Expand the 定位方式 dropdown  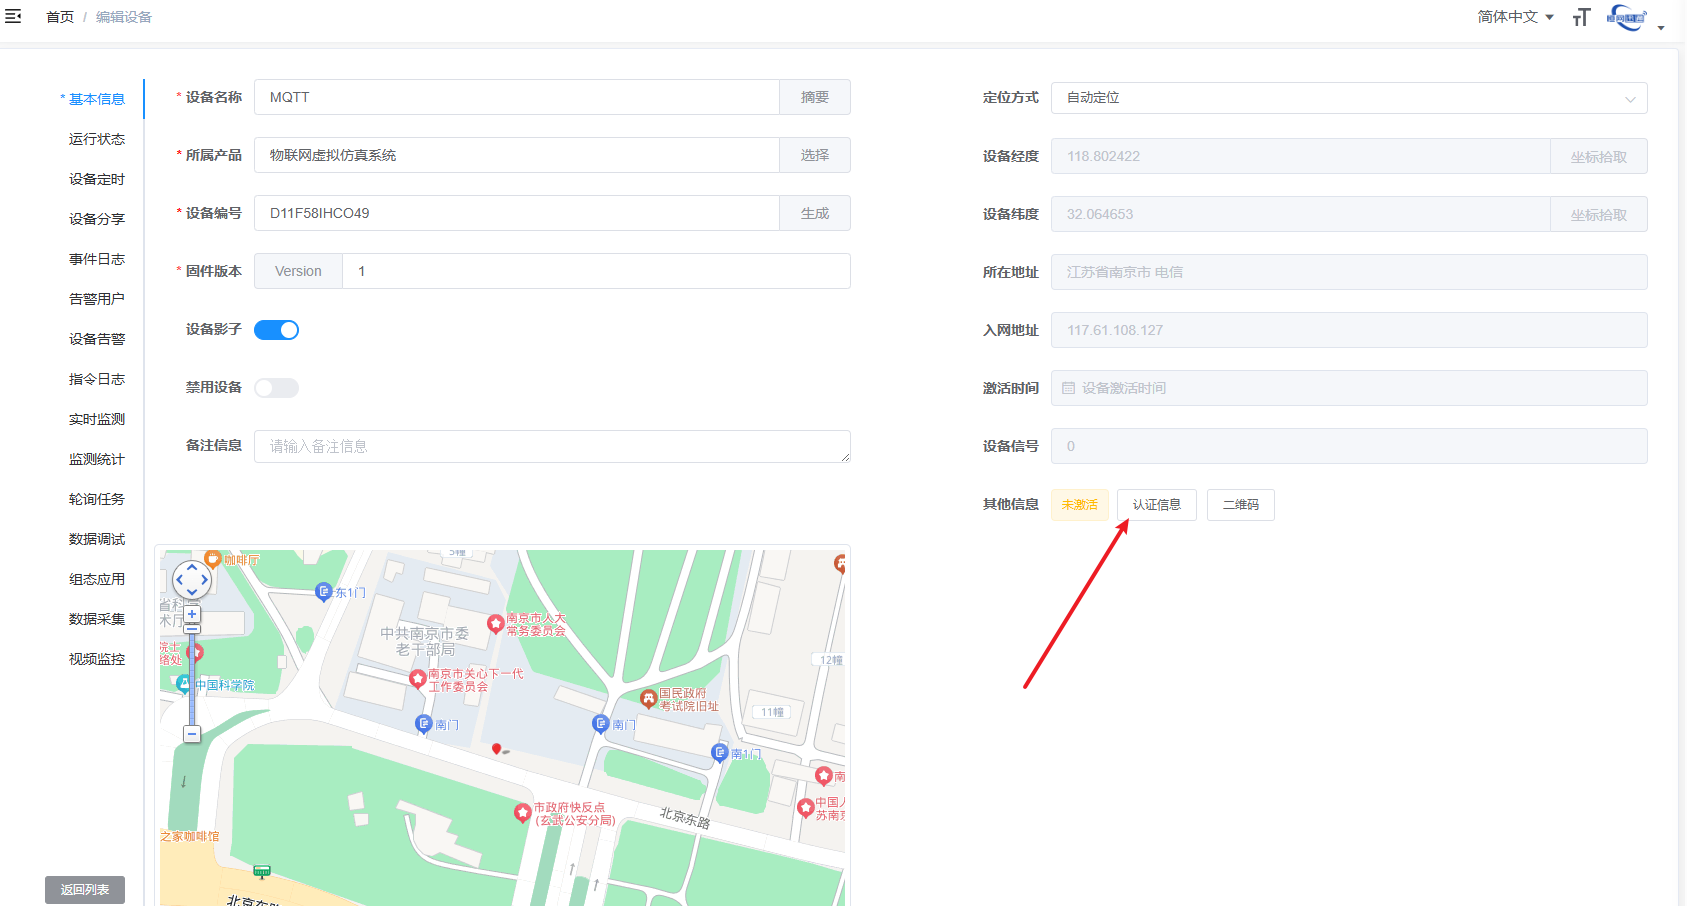[x=1348, y=98]
